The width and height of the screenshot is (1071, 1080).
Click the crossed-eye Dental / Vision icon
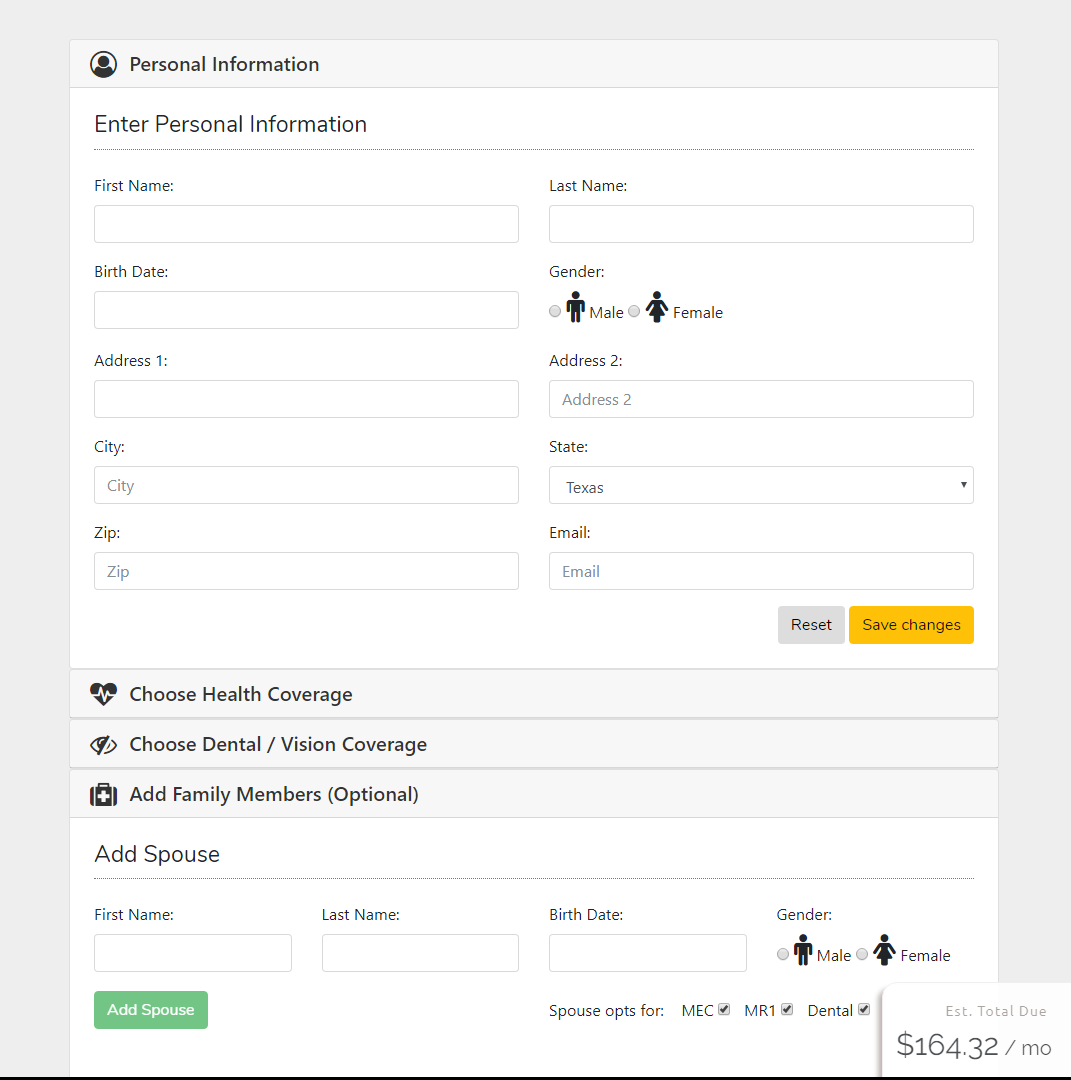103,744
